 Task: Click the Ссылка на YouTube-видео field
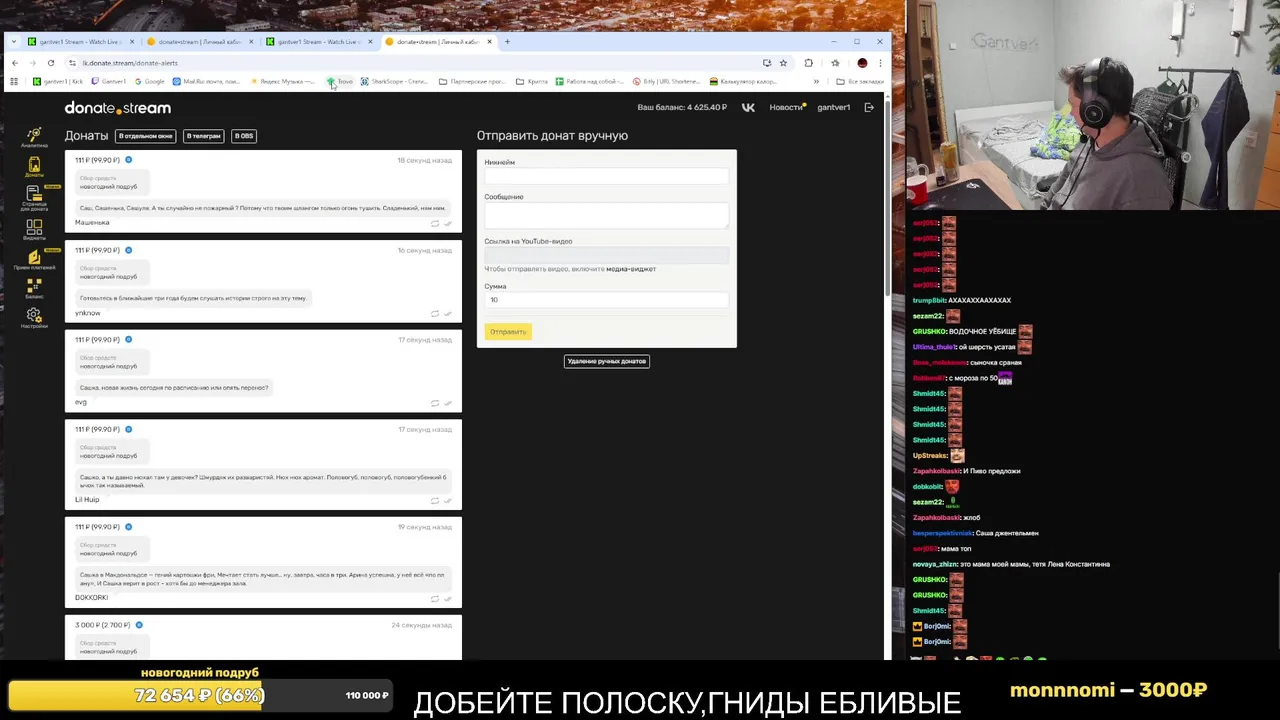606,254
